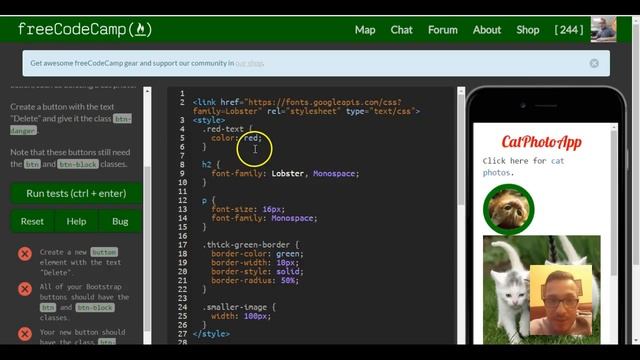The width and height of the screenshot is (640, 360).
Task: Follow the 'our shop' banner link
Action: pyautogui.click(x=249, y=63)
